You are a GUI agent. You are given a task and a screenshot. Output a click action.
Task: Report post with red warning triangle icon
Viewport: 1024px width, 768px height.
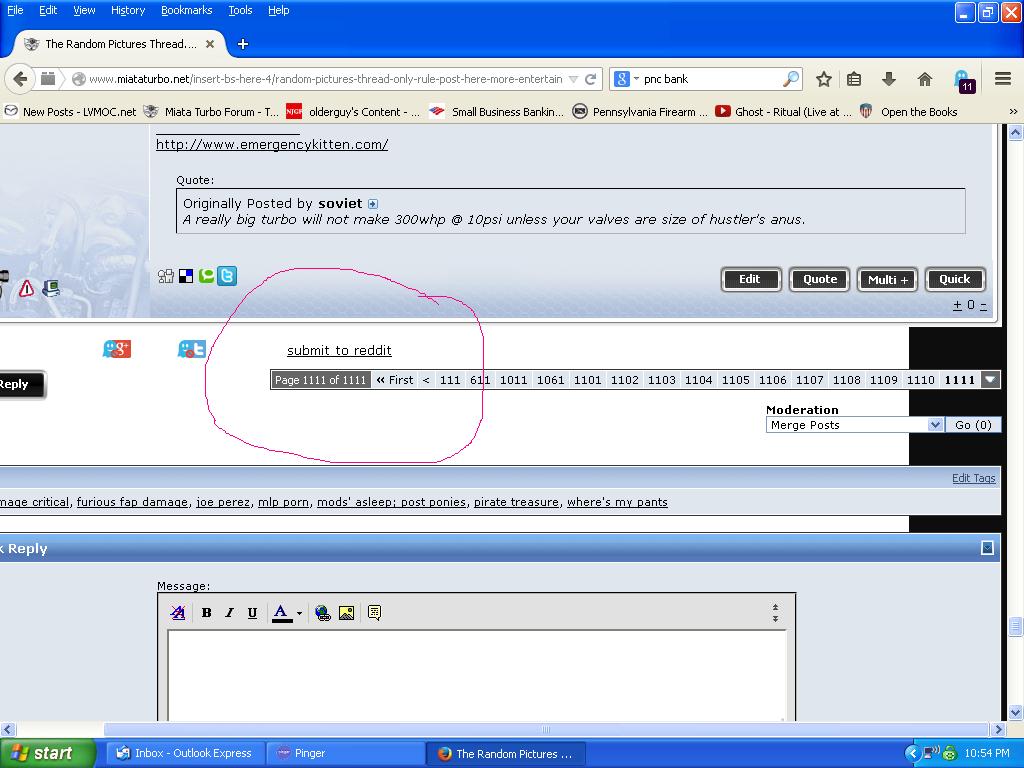pyautogui.click(x=26, y=288)
